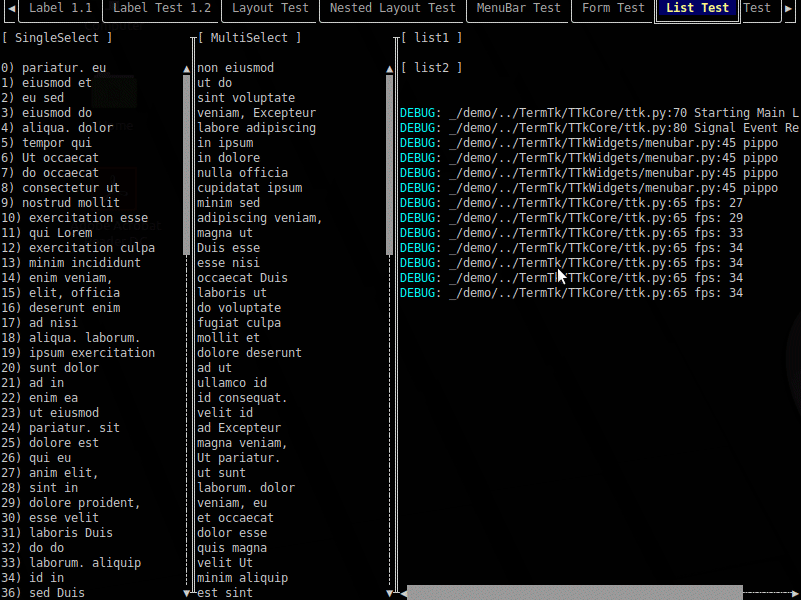Click the SingleSelect list scroll-up arrow
The image size is (801, 600).
(x=187, y=68)
